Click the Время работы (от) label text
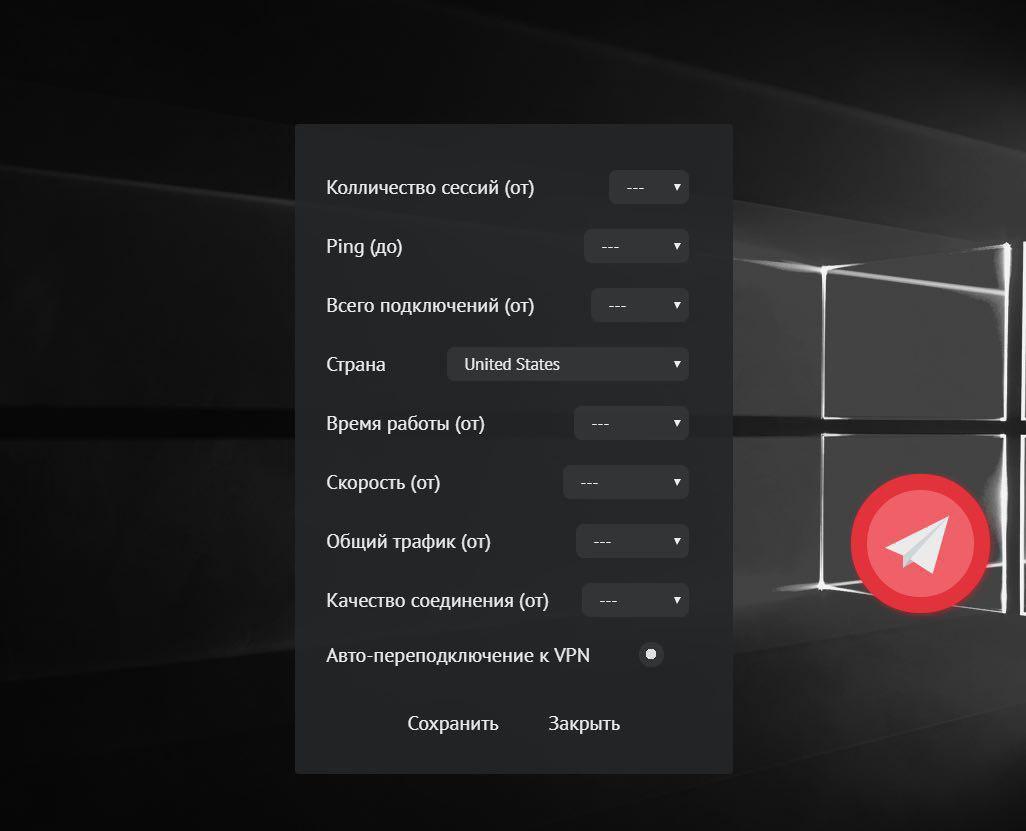This screenshot has height=831, width=1026. pyautogui.click(x=405, y=423)
